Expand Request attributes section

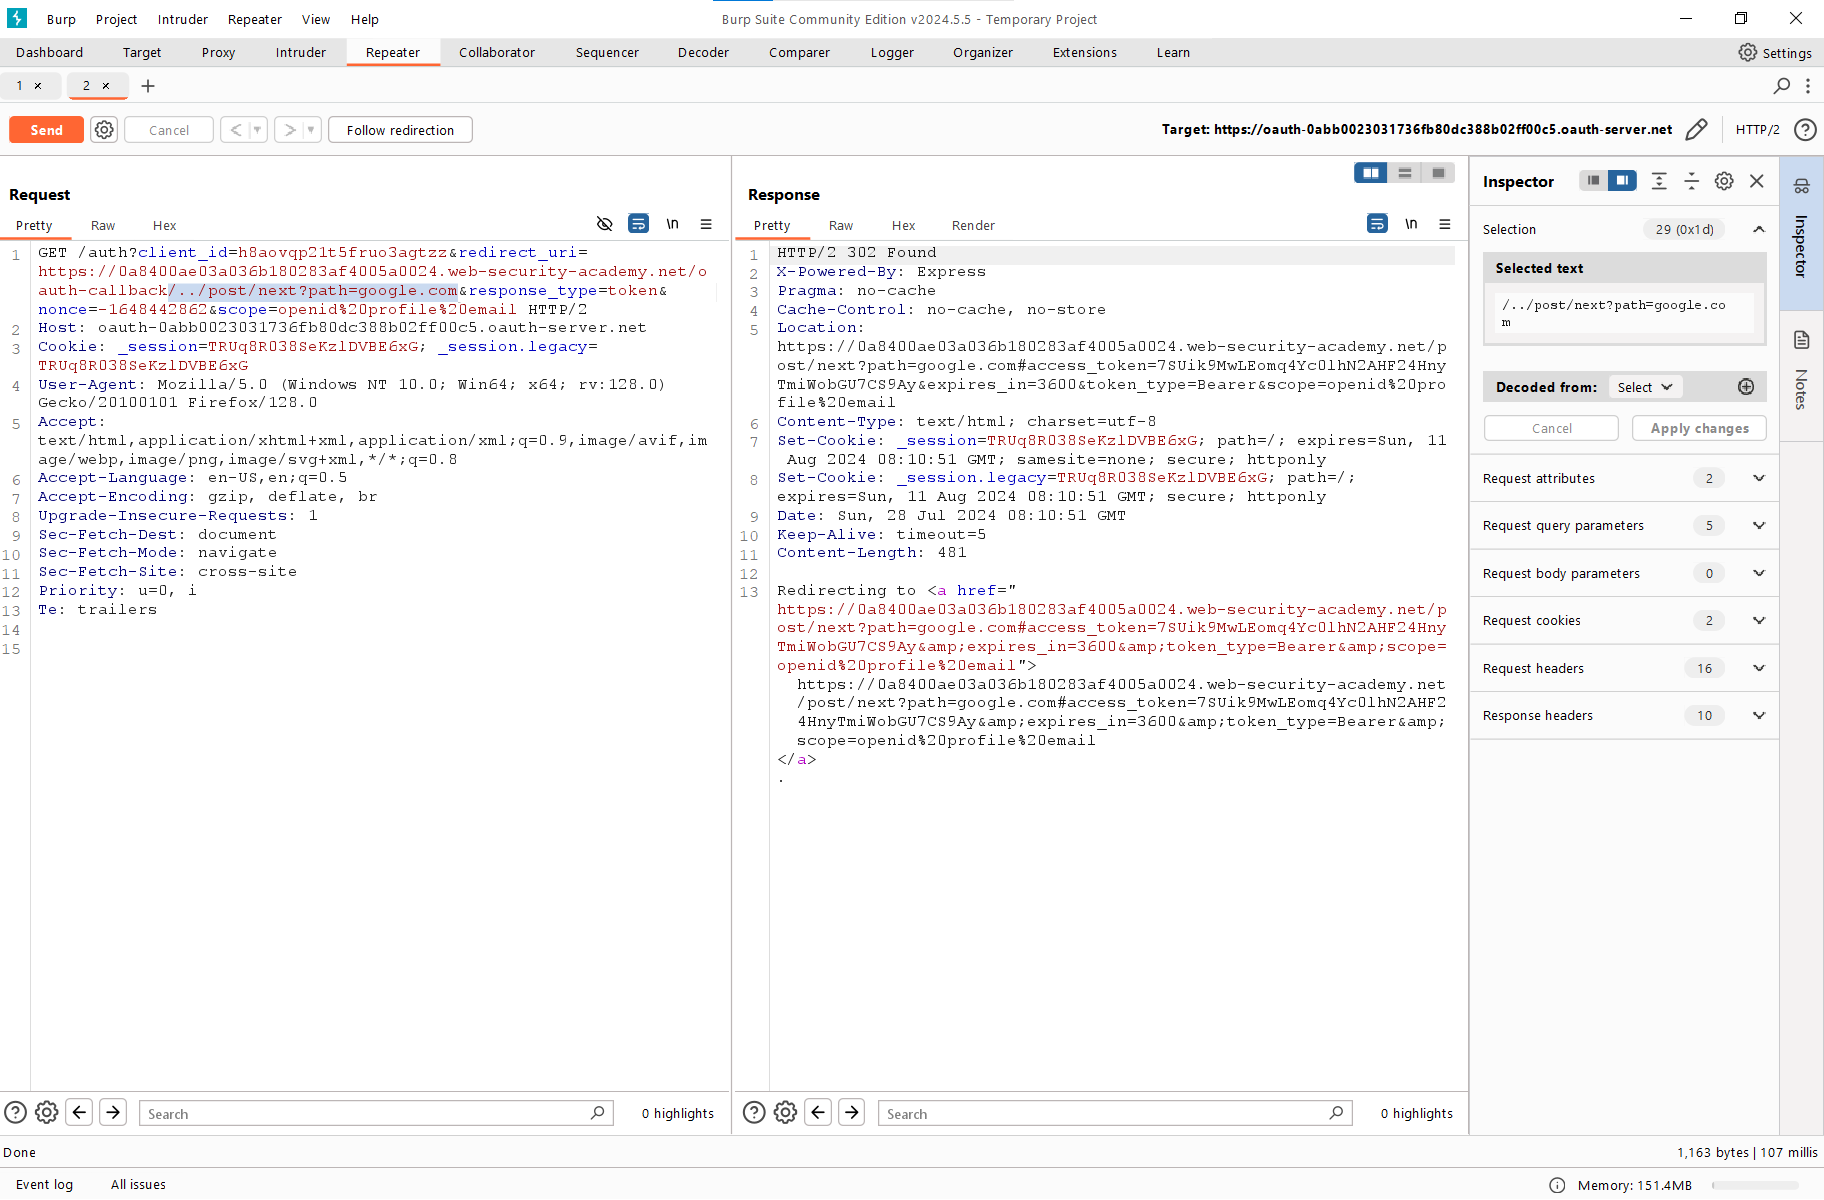(1759, 478)
